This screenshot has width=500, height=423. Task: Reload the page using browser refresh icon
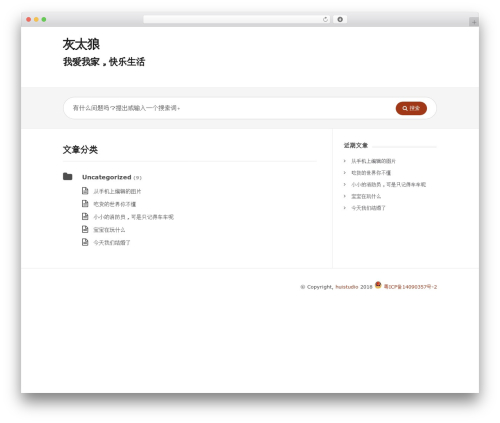coord(325,19)
